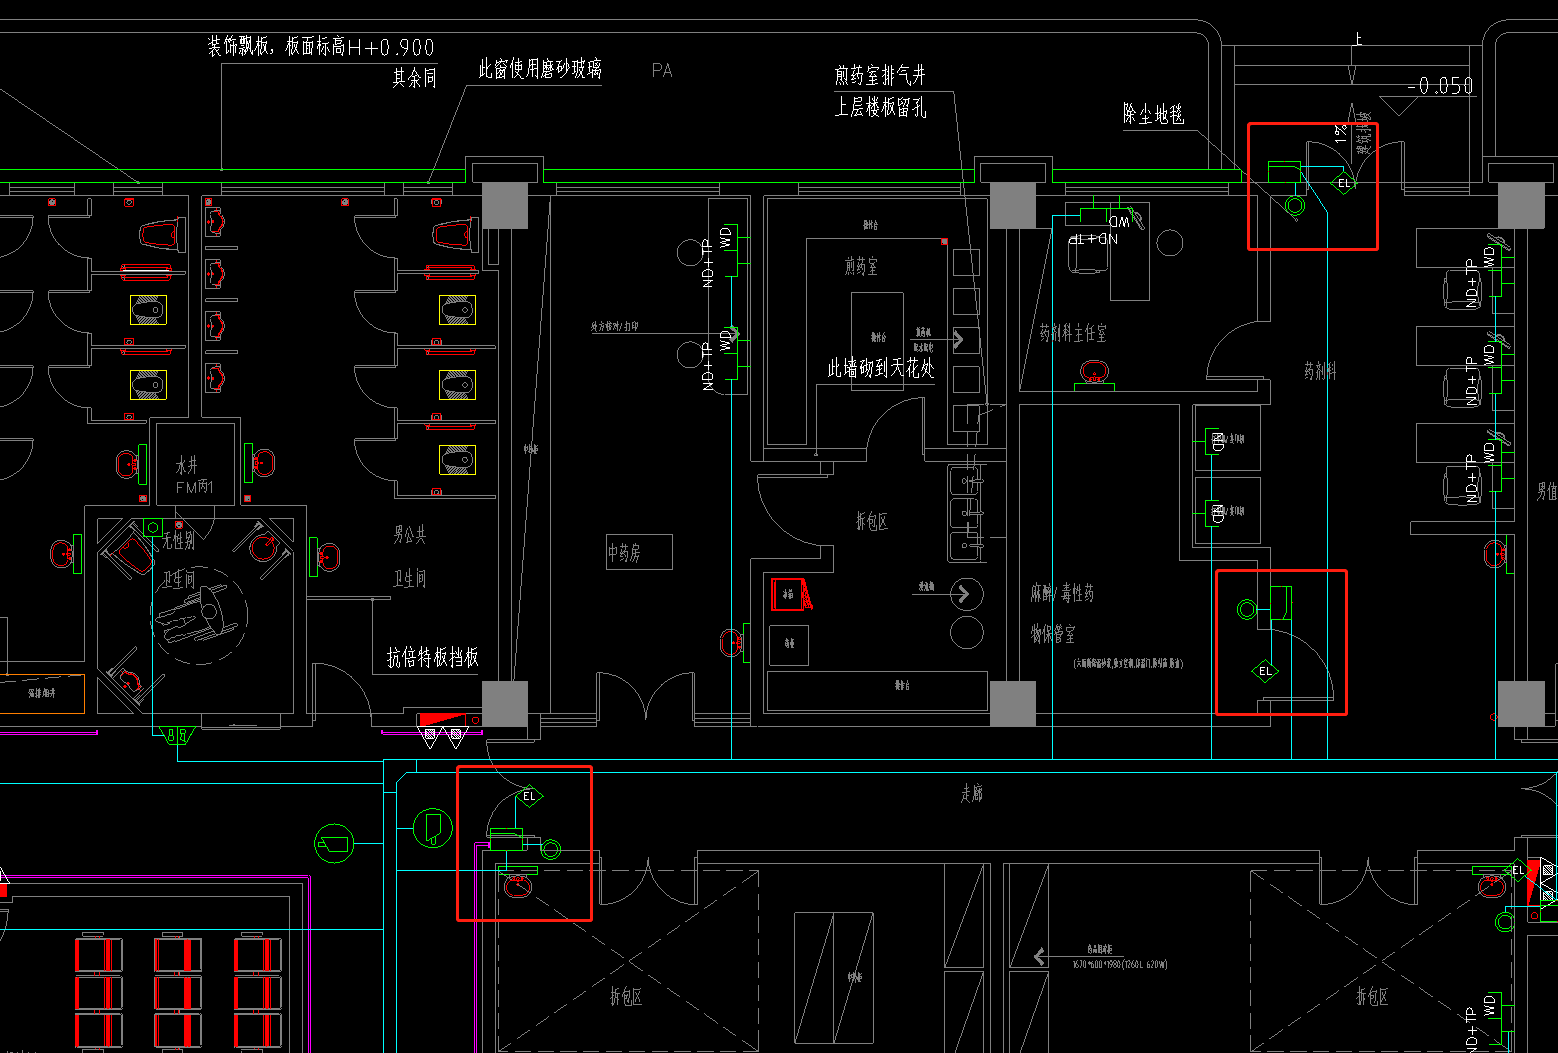Click the 药剂科主任室 room label

(x=1073, y=333)
